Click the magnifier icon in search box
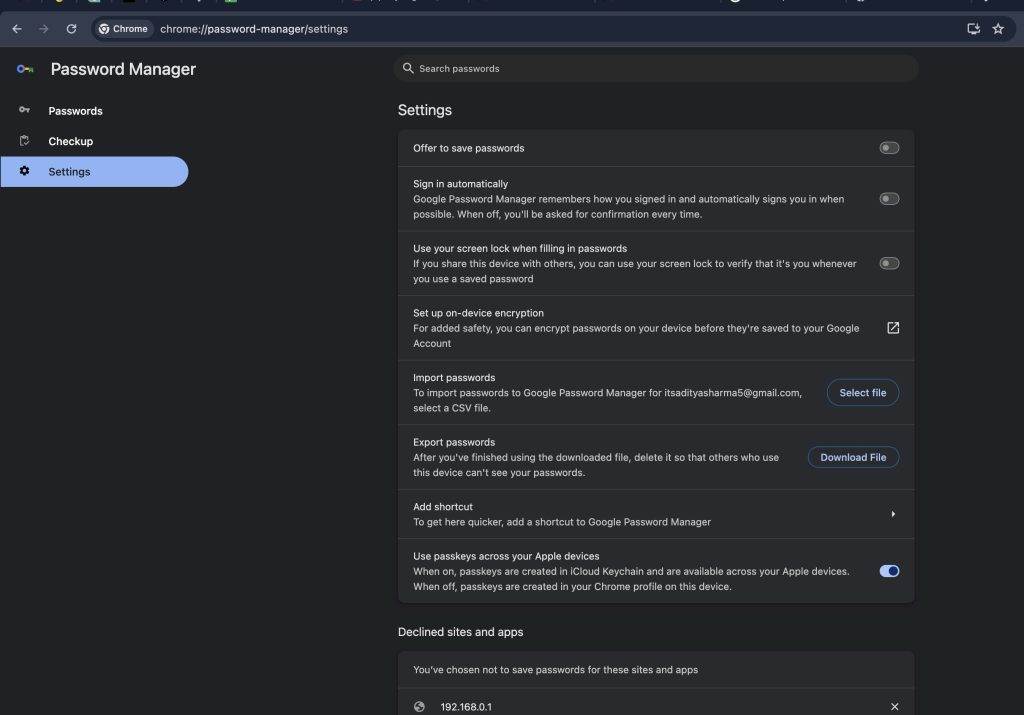1024x715 pixels. [408, 69]
